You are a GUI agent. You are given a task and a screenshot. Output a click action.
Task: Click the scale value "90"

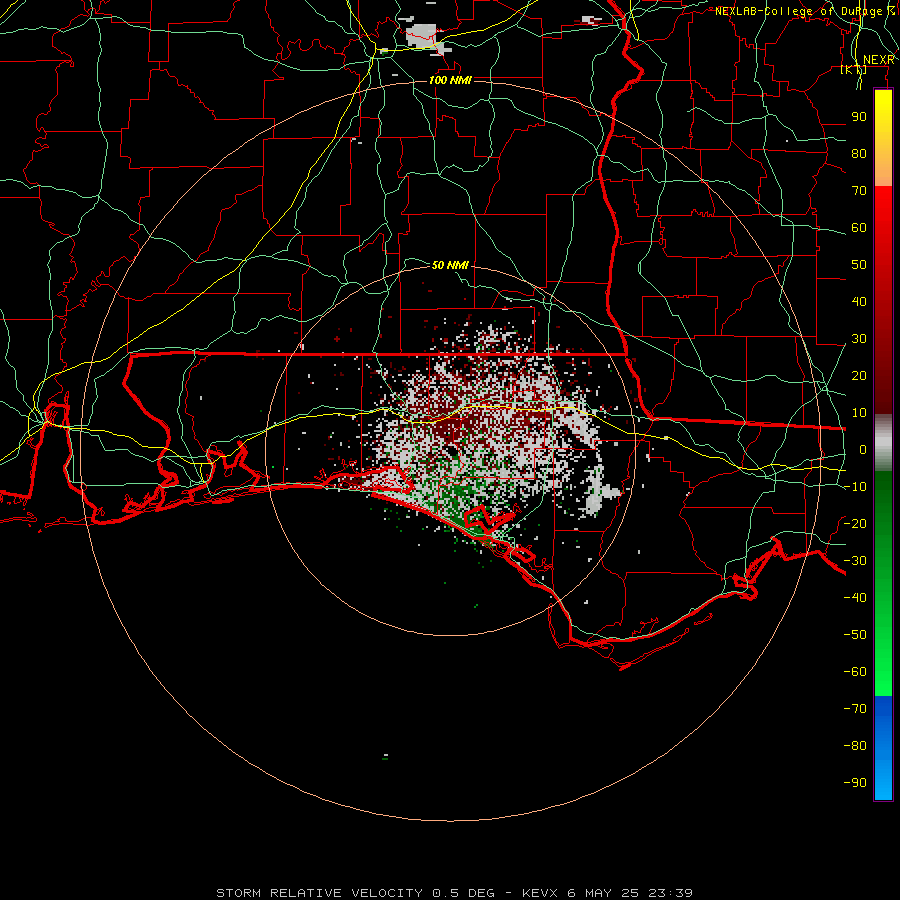point(859,117)
